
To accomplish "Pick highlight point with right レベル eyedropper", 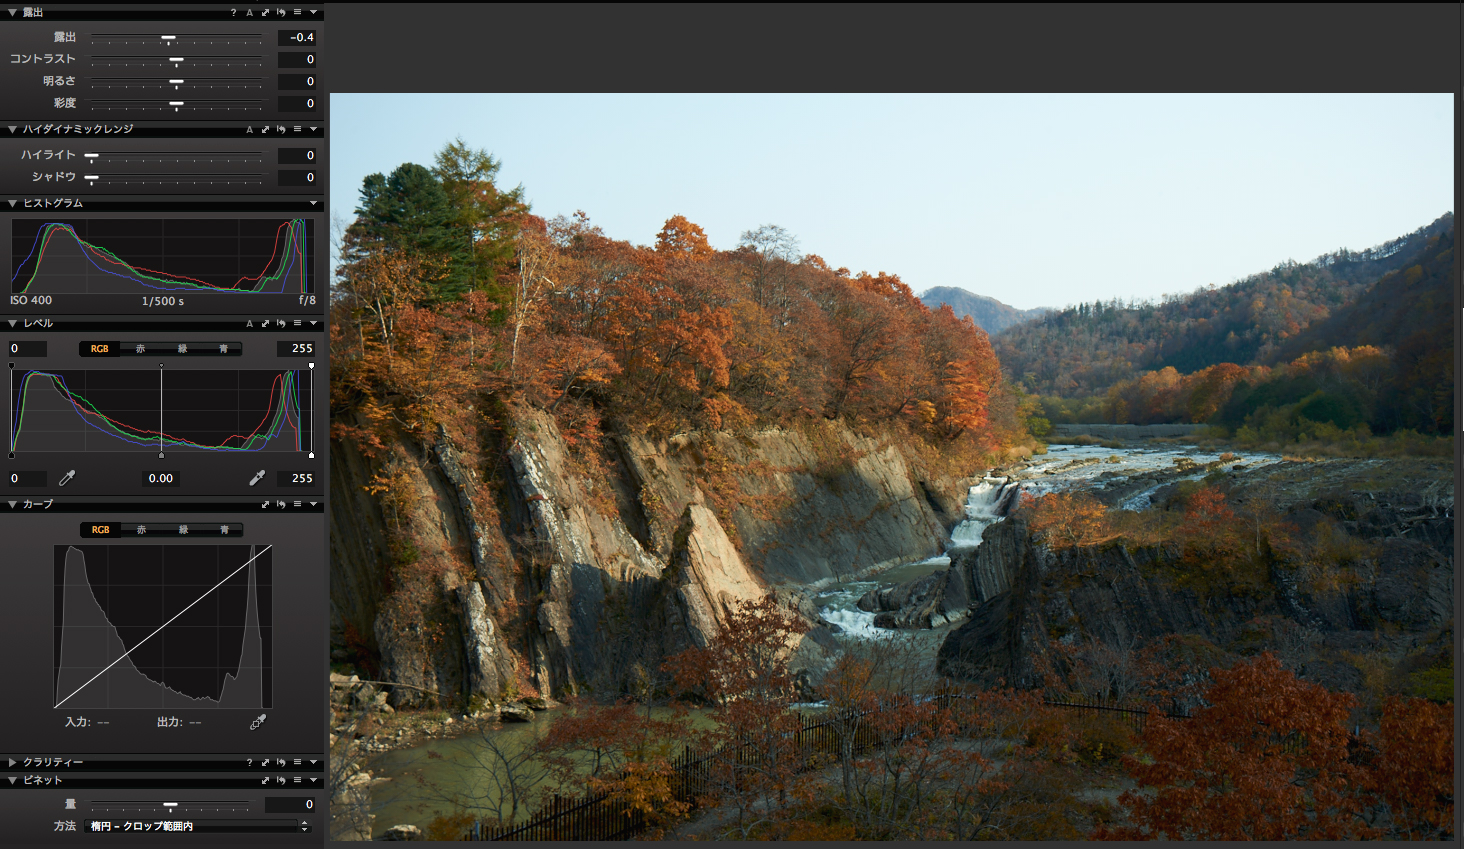I will [x=257, y=478].
